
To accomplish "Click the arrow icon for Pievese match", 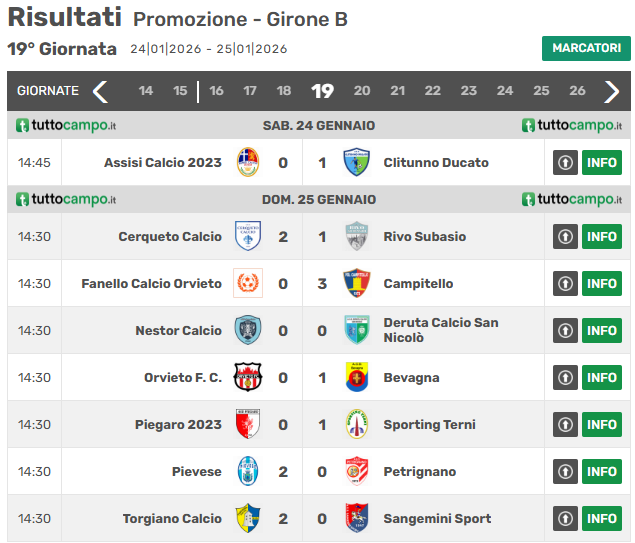I will (x=565, y=472).
